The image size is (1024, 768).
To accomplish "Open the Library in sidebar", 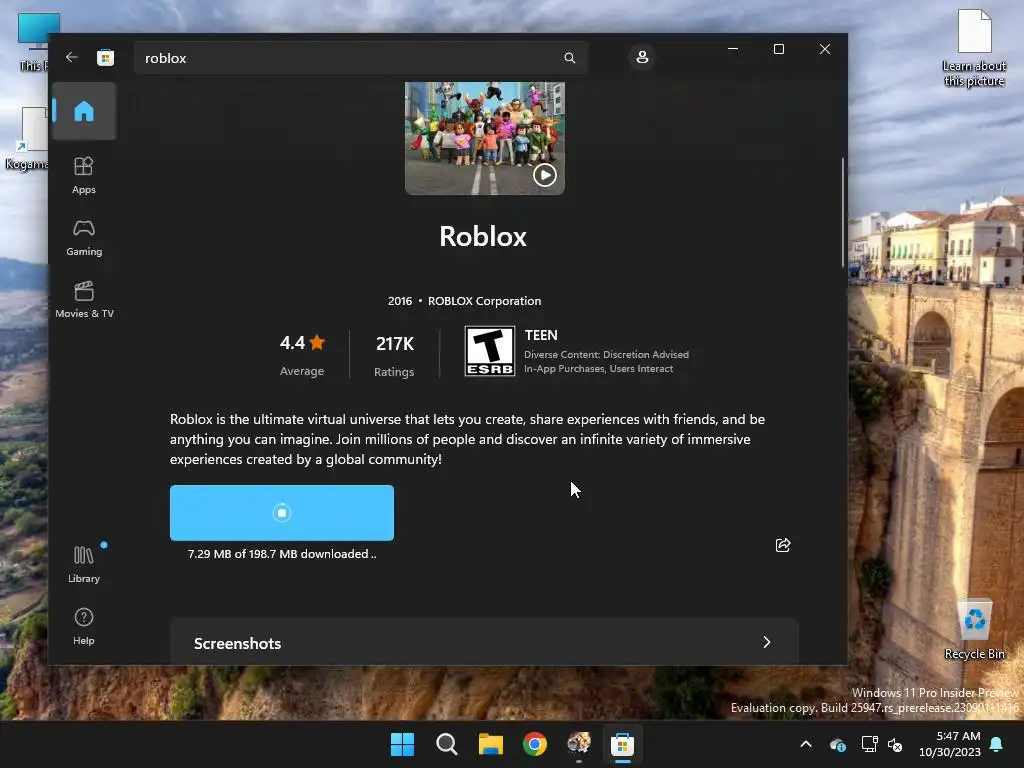I will [x=84, y=564].
